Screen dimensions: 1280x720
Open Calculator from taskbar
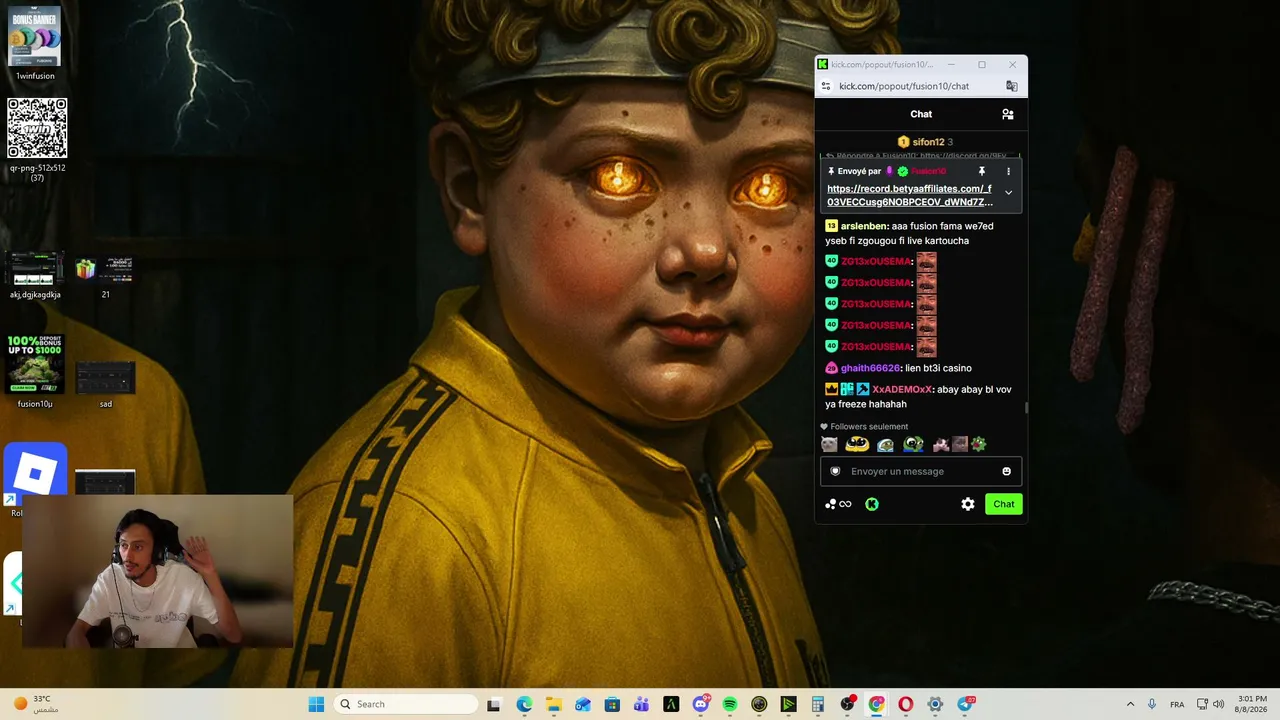(x=817, y=704)
